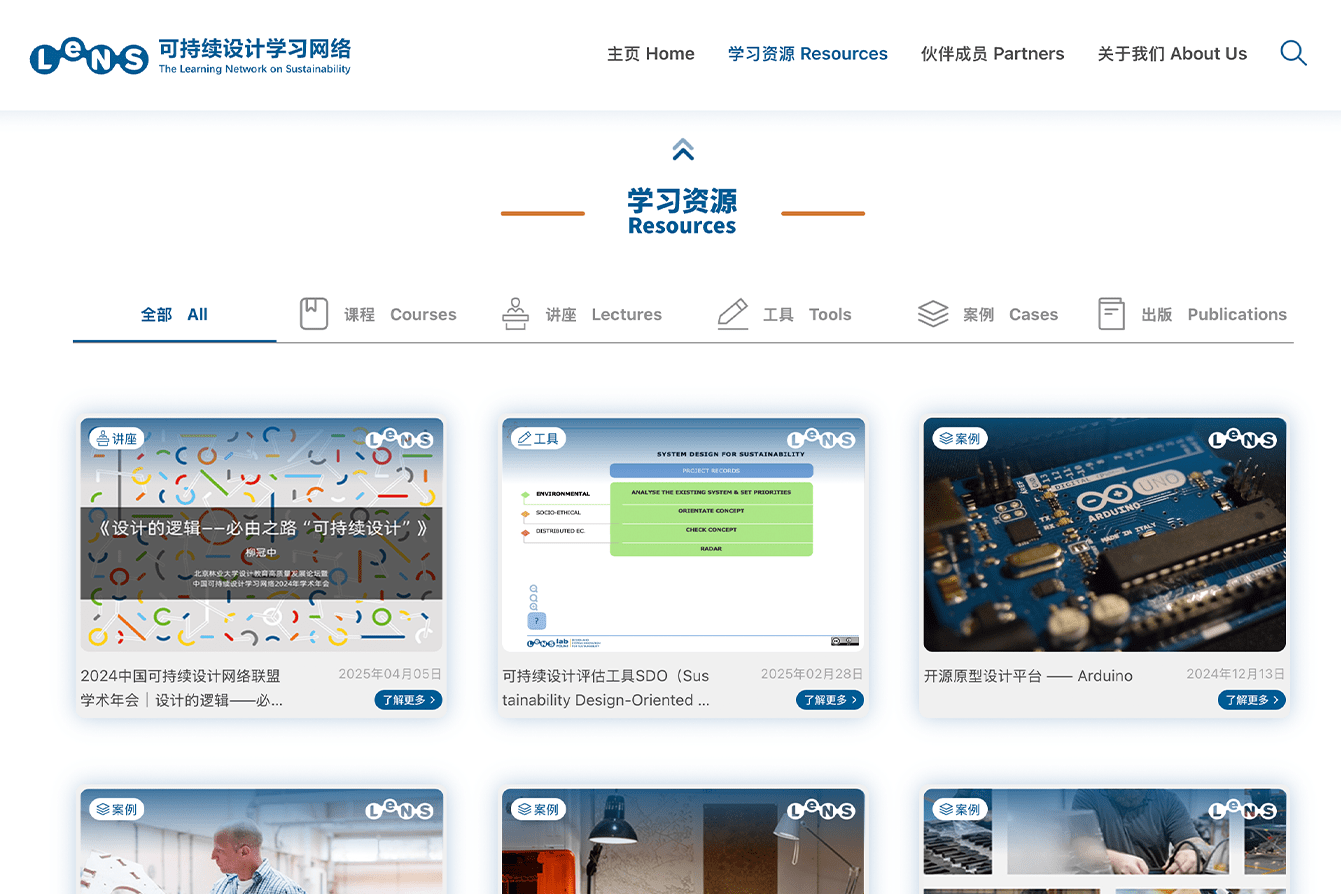Click title 2024中国可持续设计网络联盟学术年会

(x=182, y=688)
